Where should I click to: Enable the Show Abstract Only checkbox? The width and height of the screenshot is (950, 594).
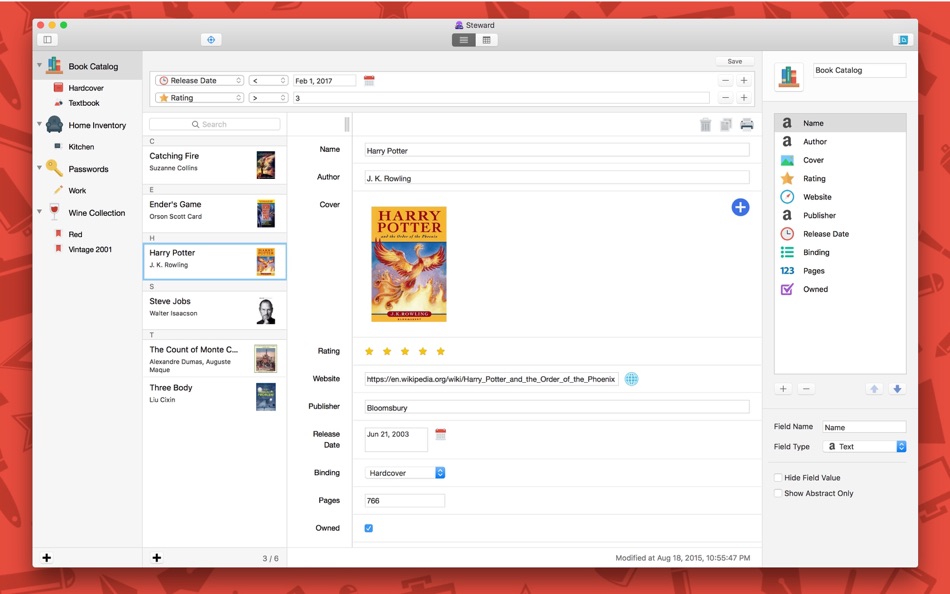click(778, 493)
